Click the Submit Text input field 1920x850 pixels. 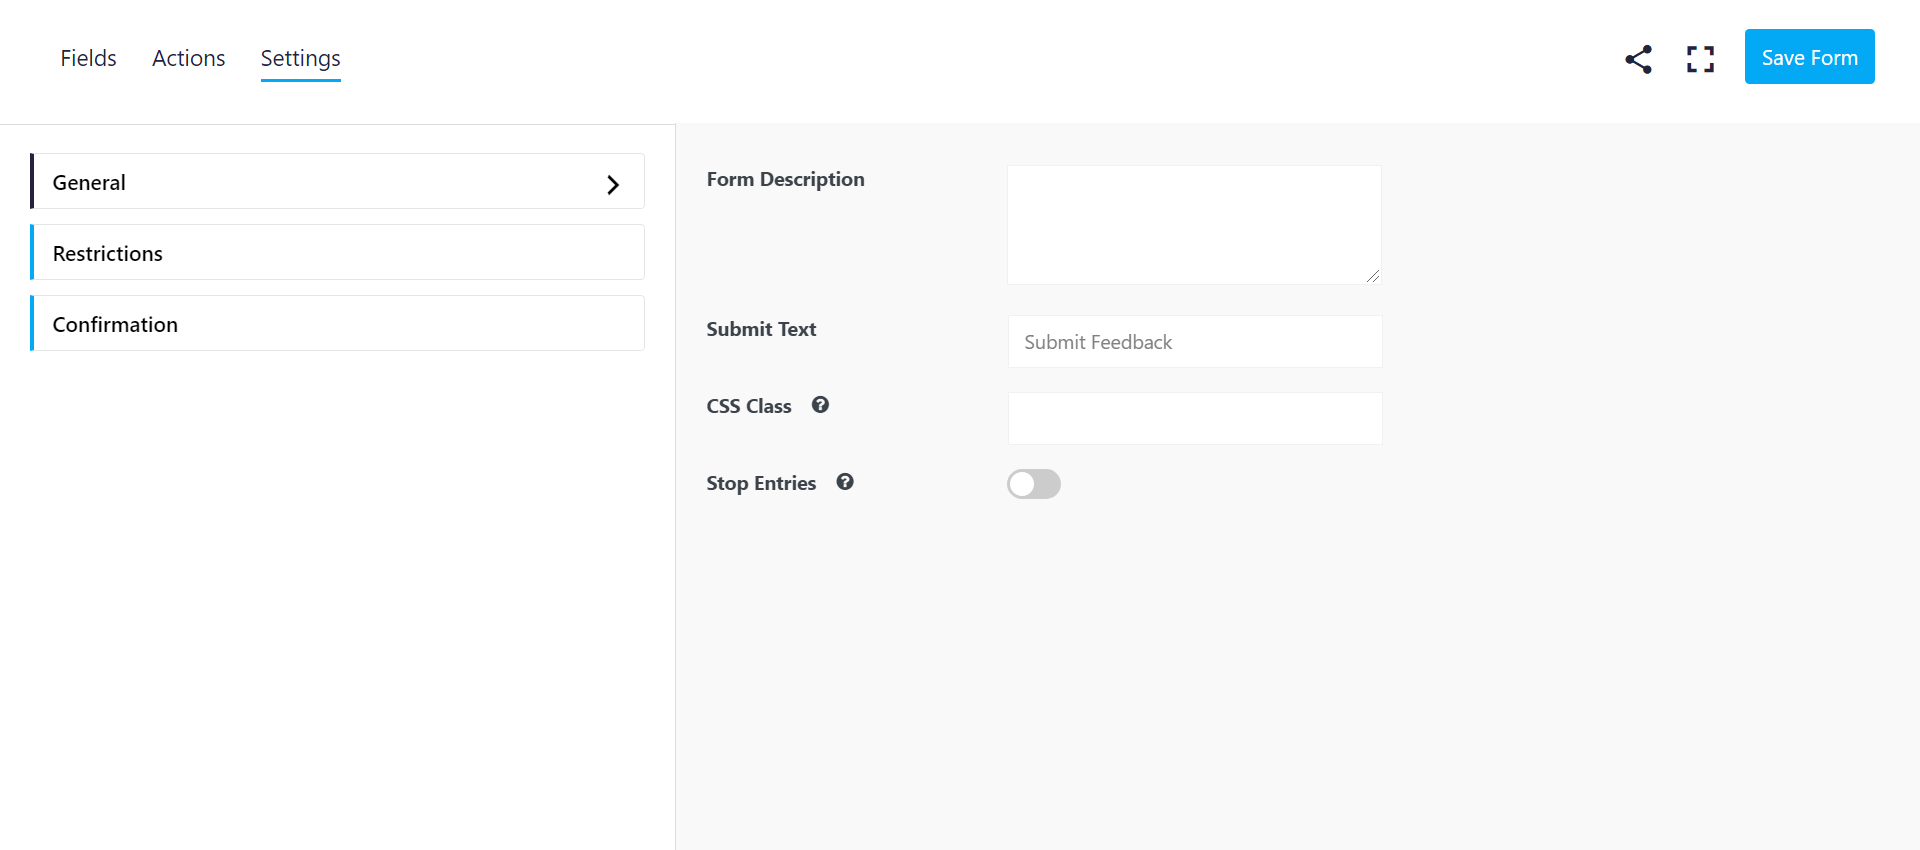coord(1195,342)
